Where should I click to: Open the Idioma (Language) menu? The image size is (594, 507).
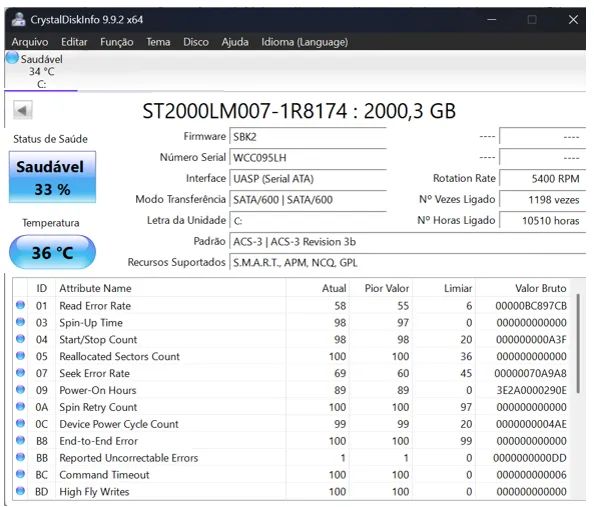[x=305, y=42]
